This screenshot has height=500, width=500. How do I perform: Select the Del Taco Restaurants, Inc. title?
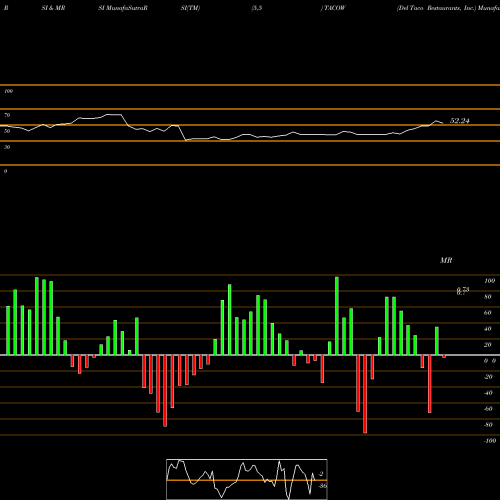436,8
